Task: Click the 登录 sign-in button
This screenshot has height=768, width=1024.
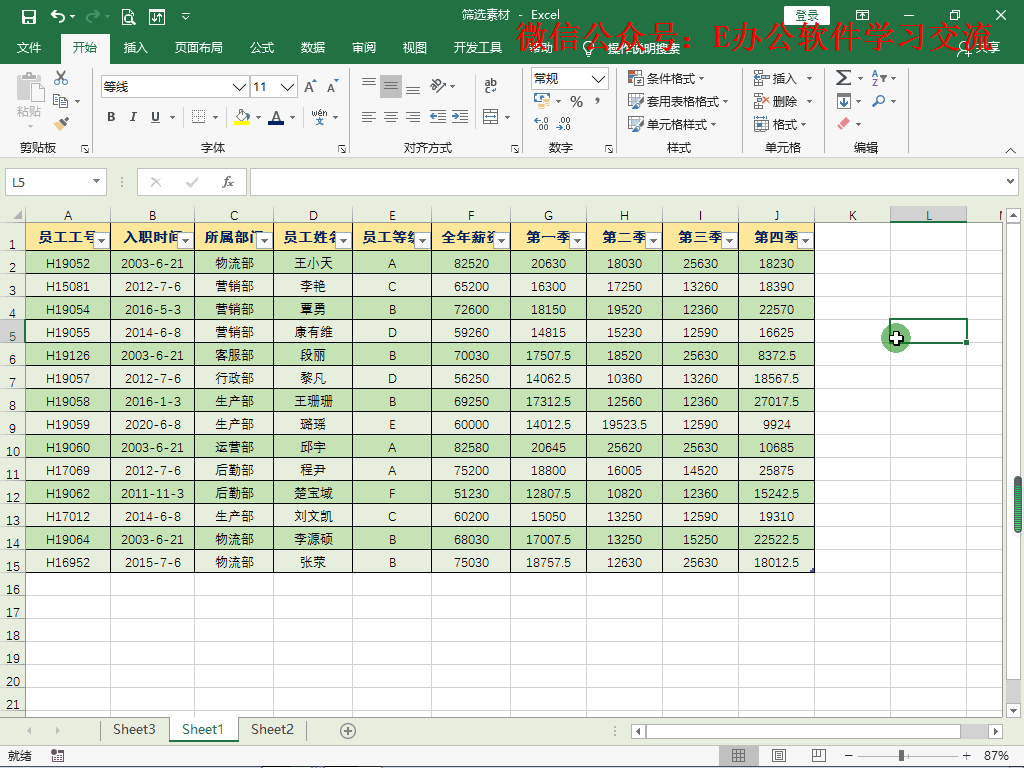Action: [807, 15]
